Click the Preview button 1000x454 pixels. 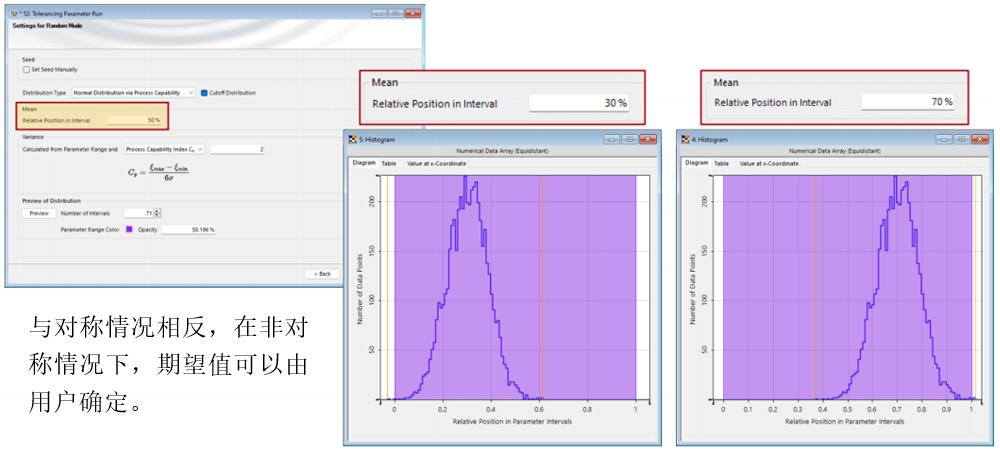coord(39,213)
